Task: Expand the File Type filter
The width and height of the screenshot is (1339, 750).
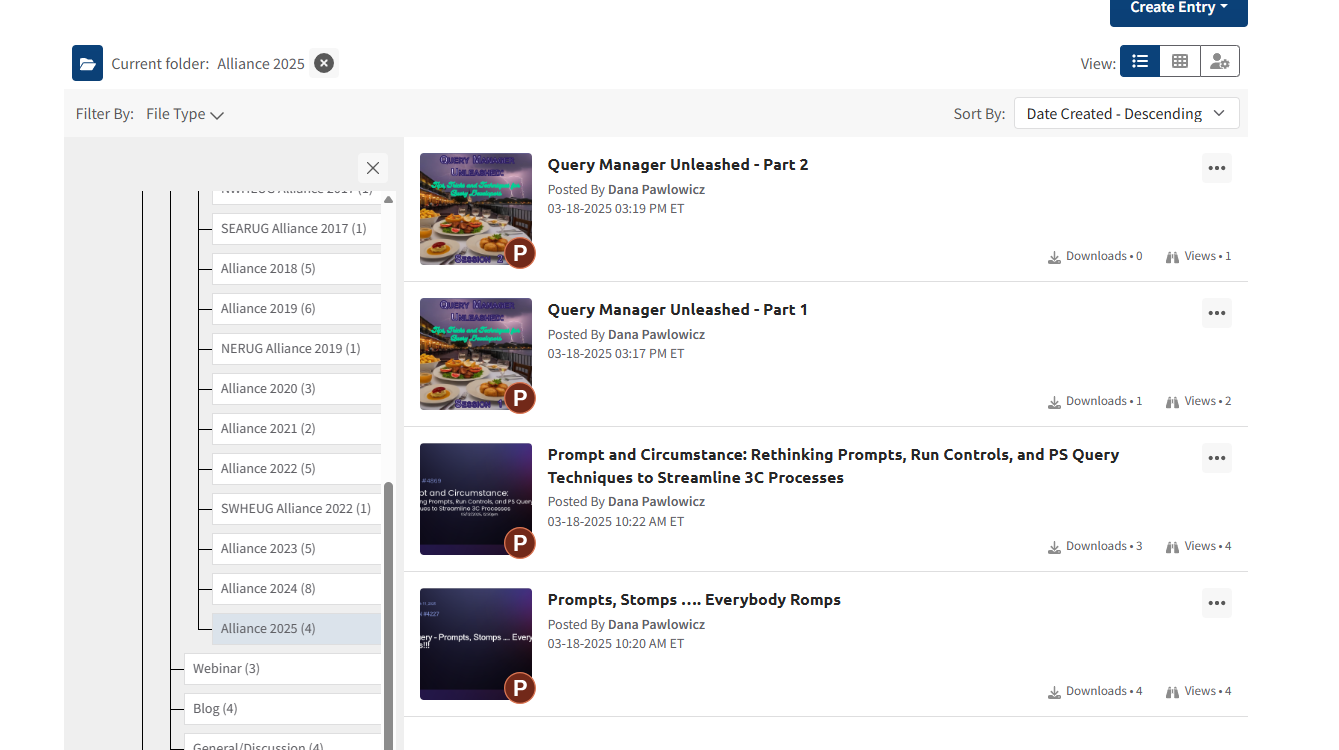Action: (185, 114)
